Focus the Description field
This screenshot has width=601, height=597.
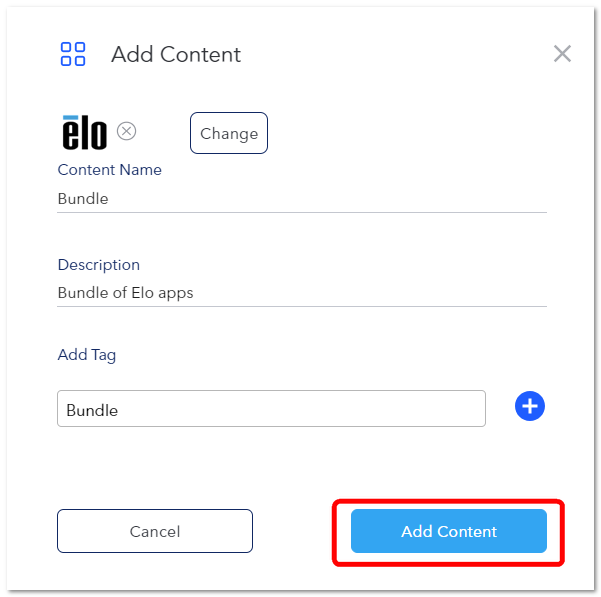(302, 293)
